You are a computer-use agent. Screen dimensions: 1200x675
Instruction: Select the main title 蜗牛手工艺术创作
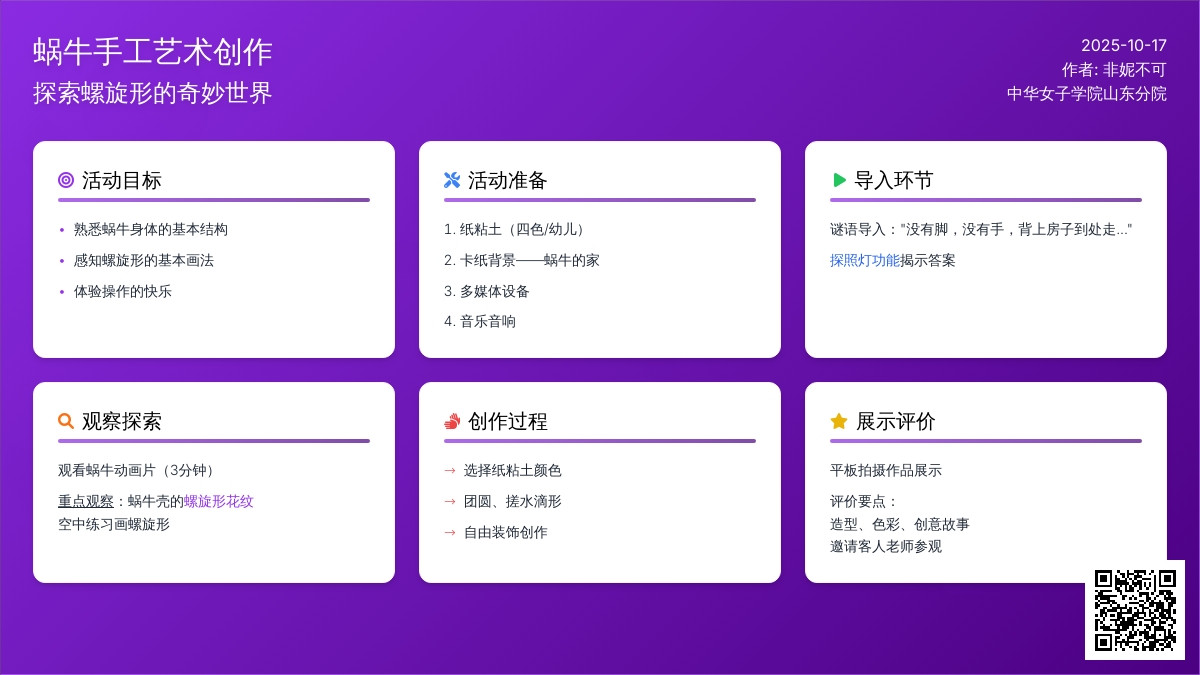pyautogui.click(x=152, y=52)
